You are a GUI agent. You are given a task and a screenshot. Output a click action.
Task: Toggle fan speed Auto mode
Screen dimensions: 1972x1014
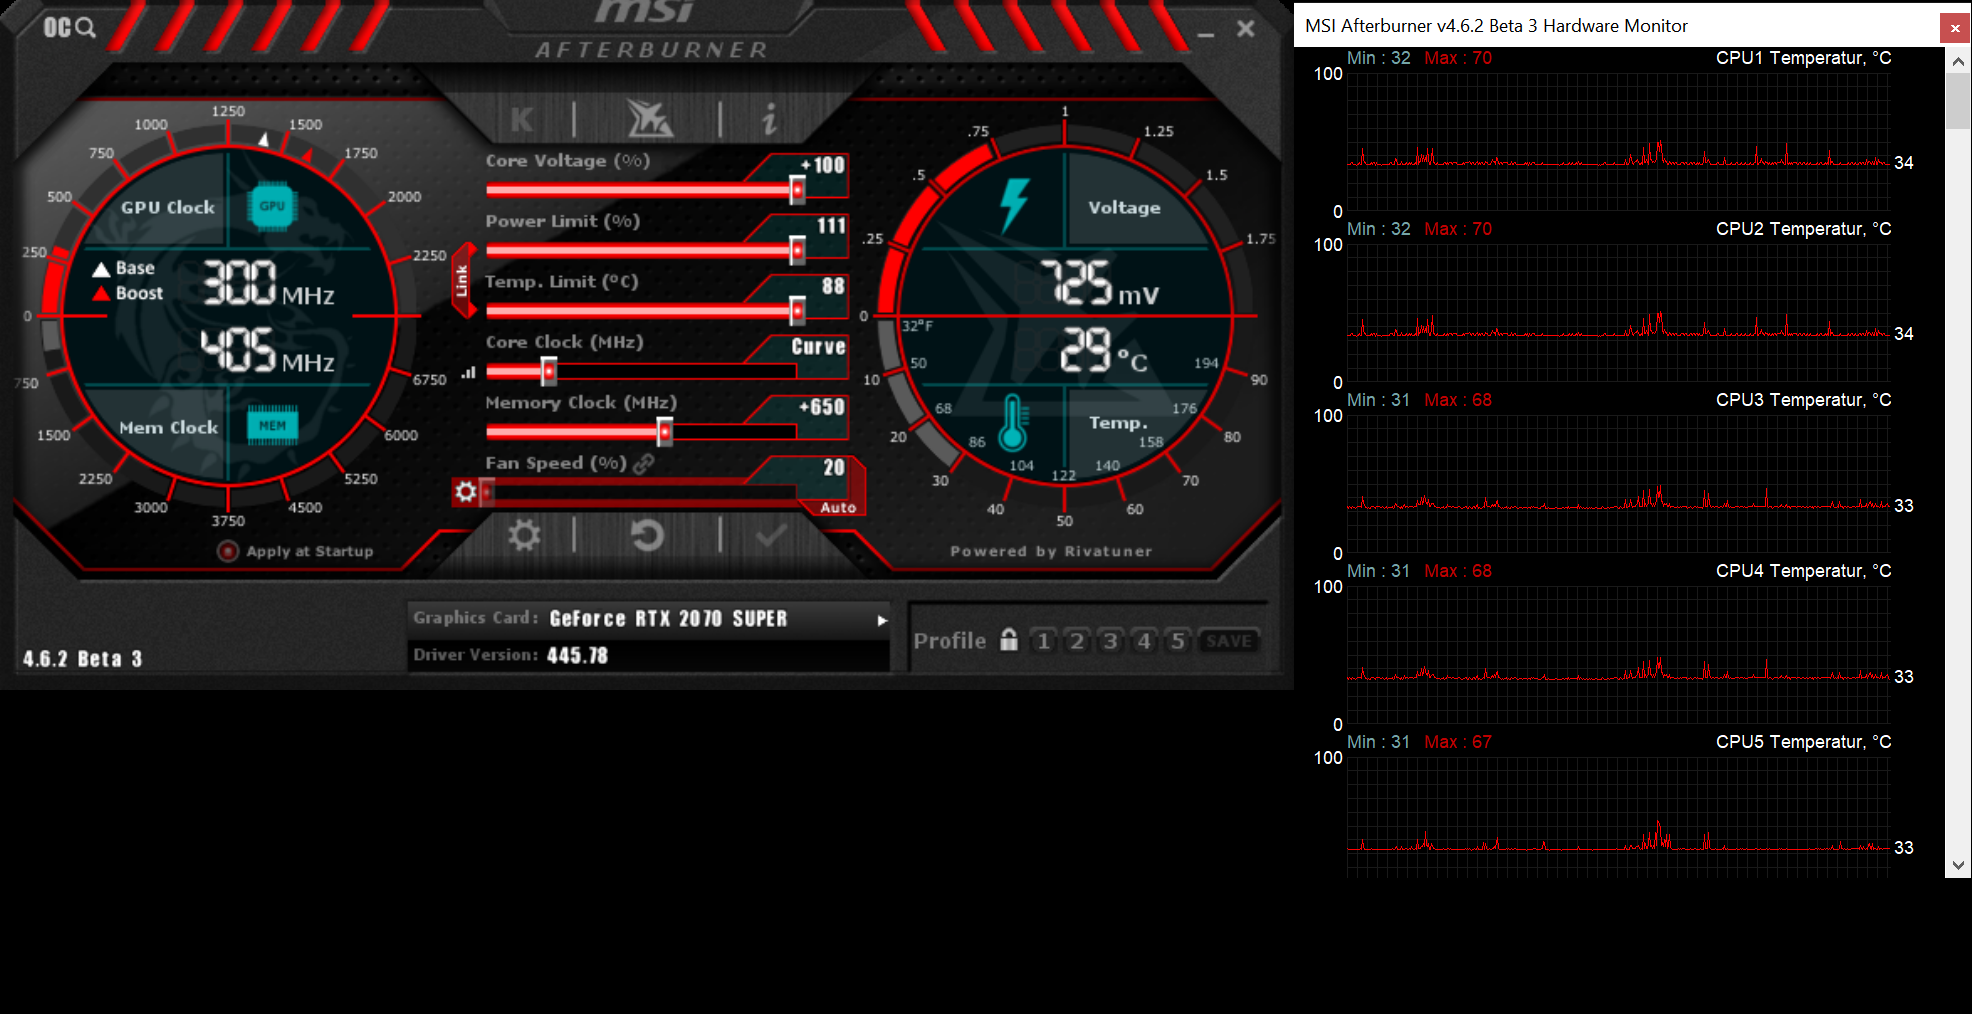(x=838, y=507)
